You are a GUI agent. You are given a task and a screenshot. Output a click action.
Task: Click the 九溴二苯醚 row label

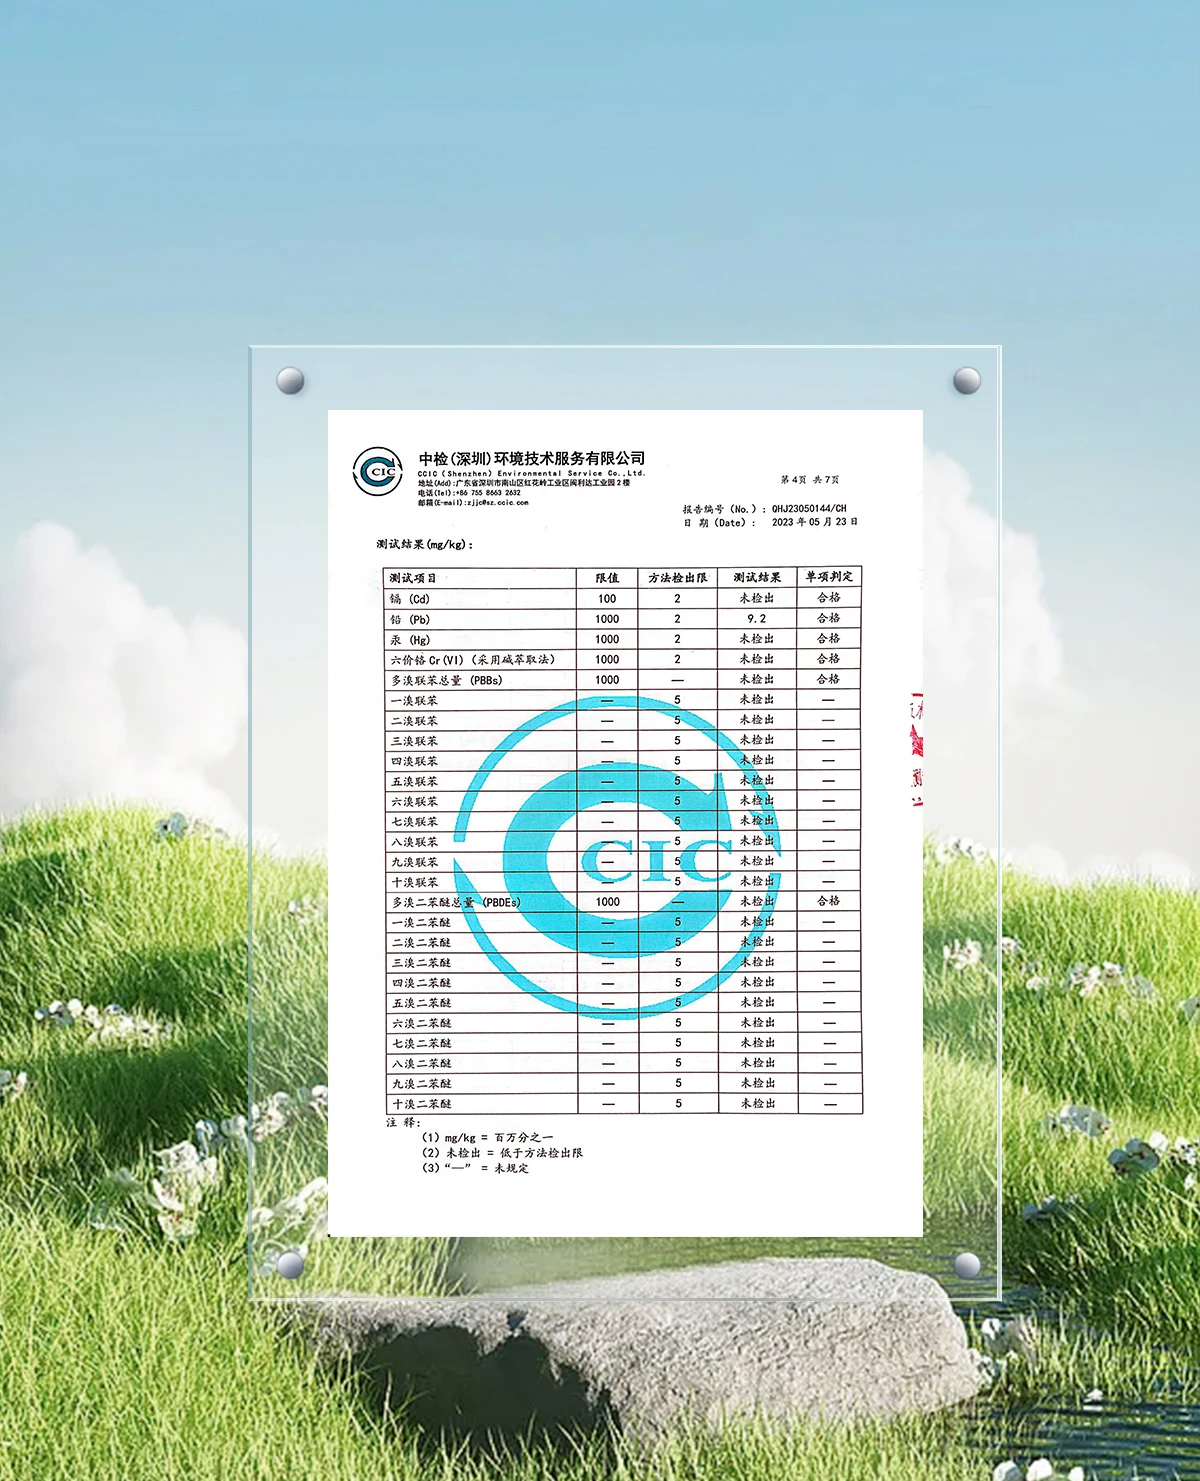pyautogui.click(x=421, y=1083)
